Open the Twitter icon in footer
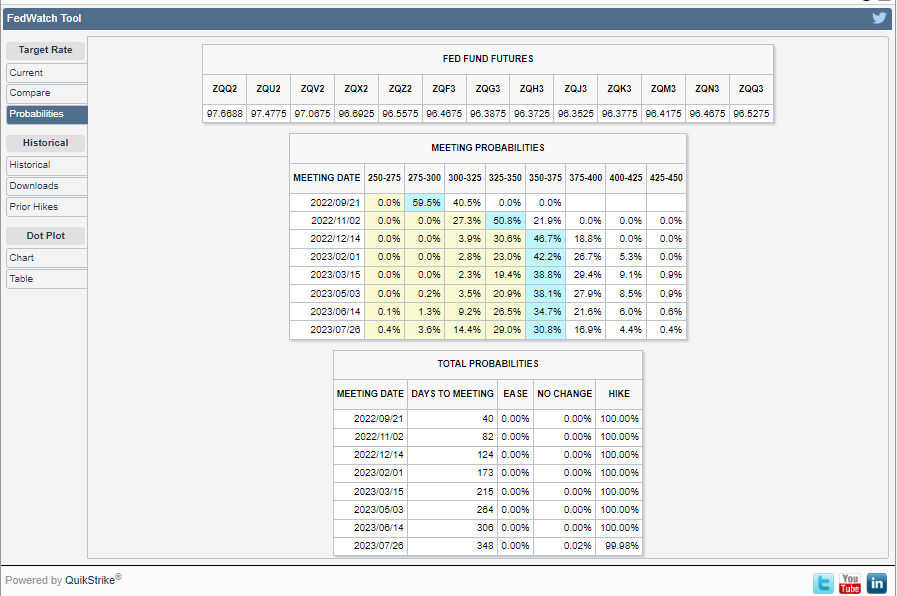The height and width of the screenshot is (596, 897). [823, 583]
